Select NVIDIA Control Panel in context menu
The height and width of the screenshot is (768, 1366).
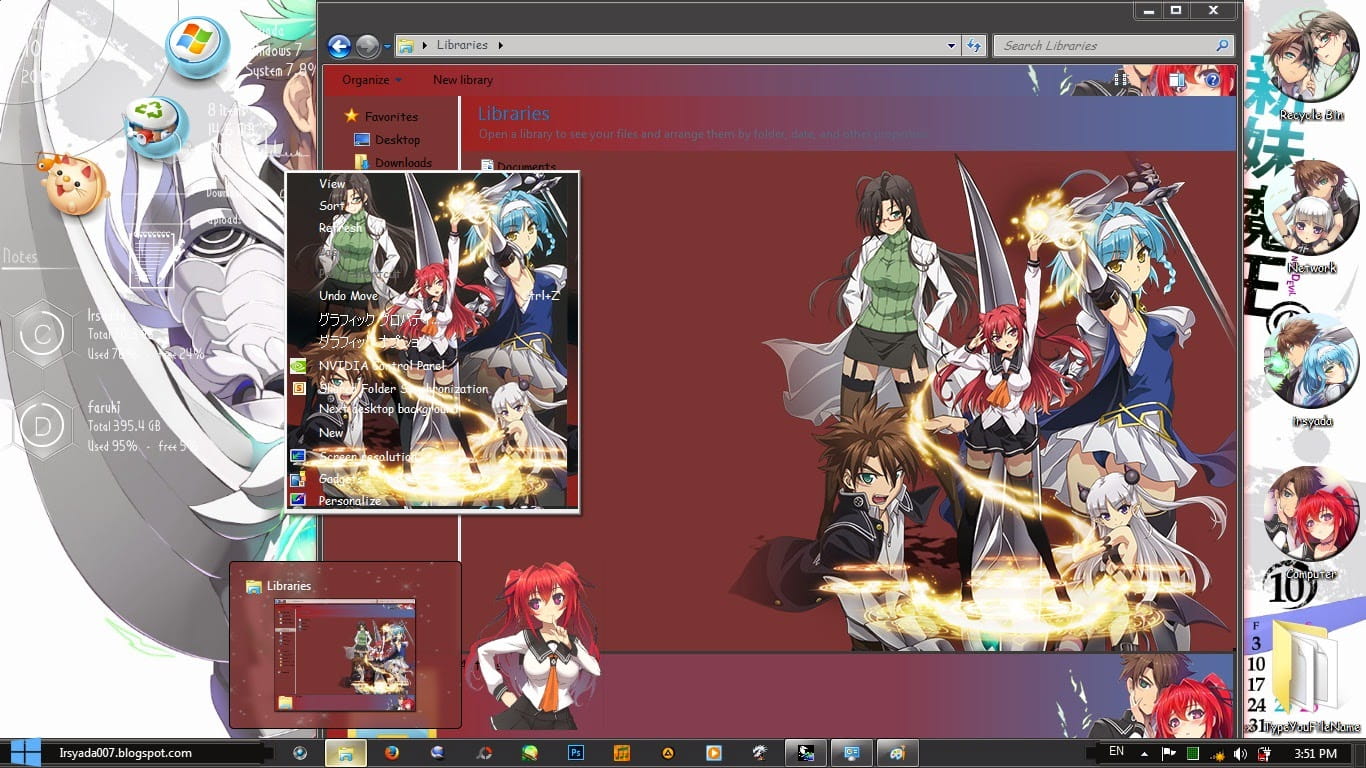point(373,365)
